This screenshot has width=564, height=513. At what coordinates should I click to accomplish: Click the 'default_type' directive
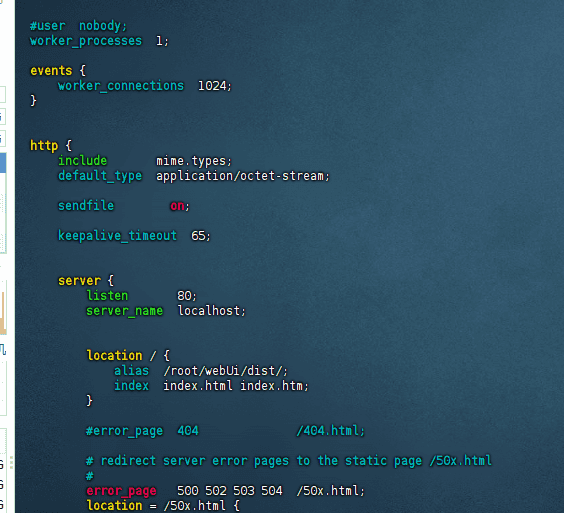[x=100, y=176]
